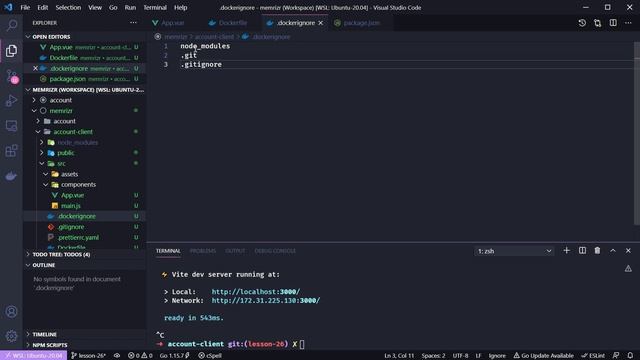Click lesson-26 branch in status bar
The image size is (640, 360).
point(88,356)
